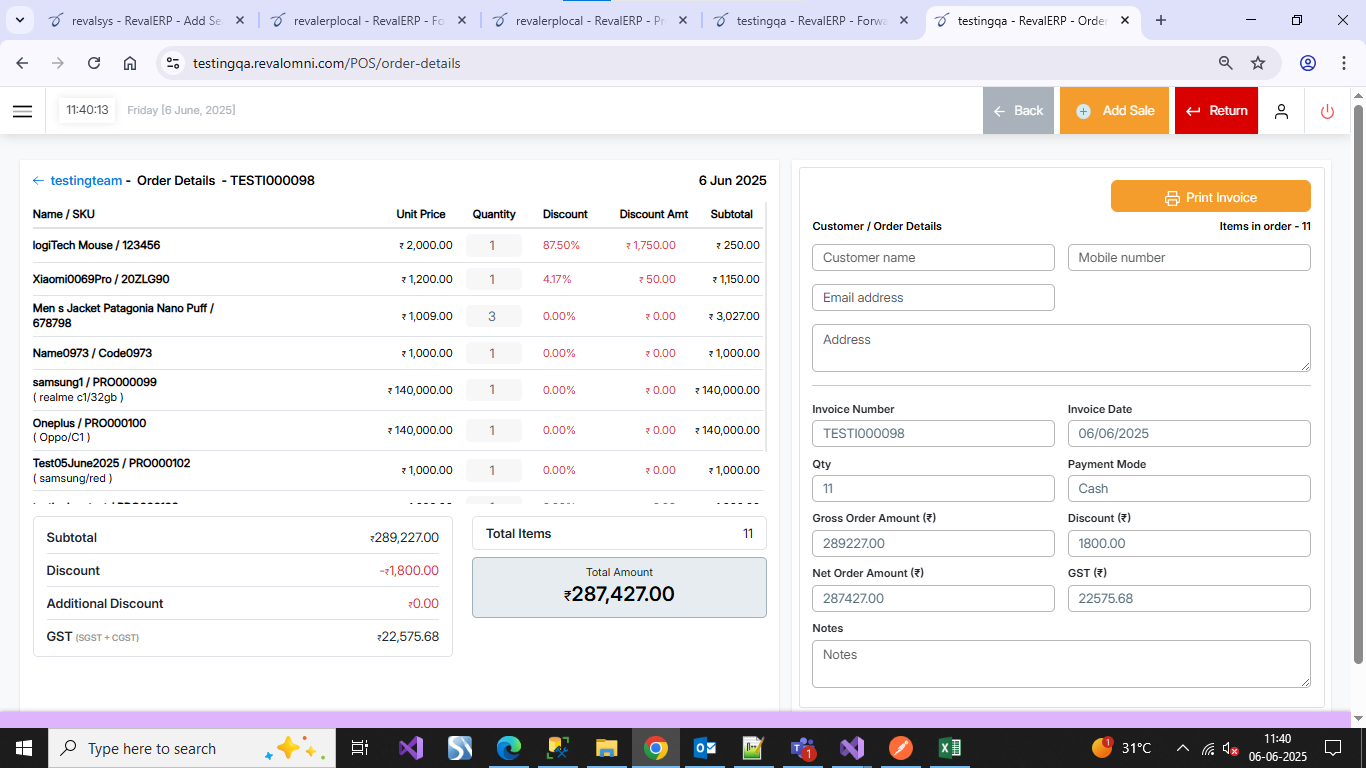Click the orange Add Sale button
Screen dimensions: 1366x768
tap(1114, 111)
